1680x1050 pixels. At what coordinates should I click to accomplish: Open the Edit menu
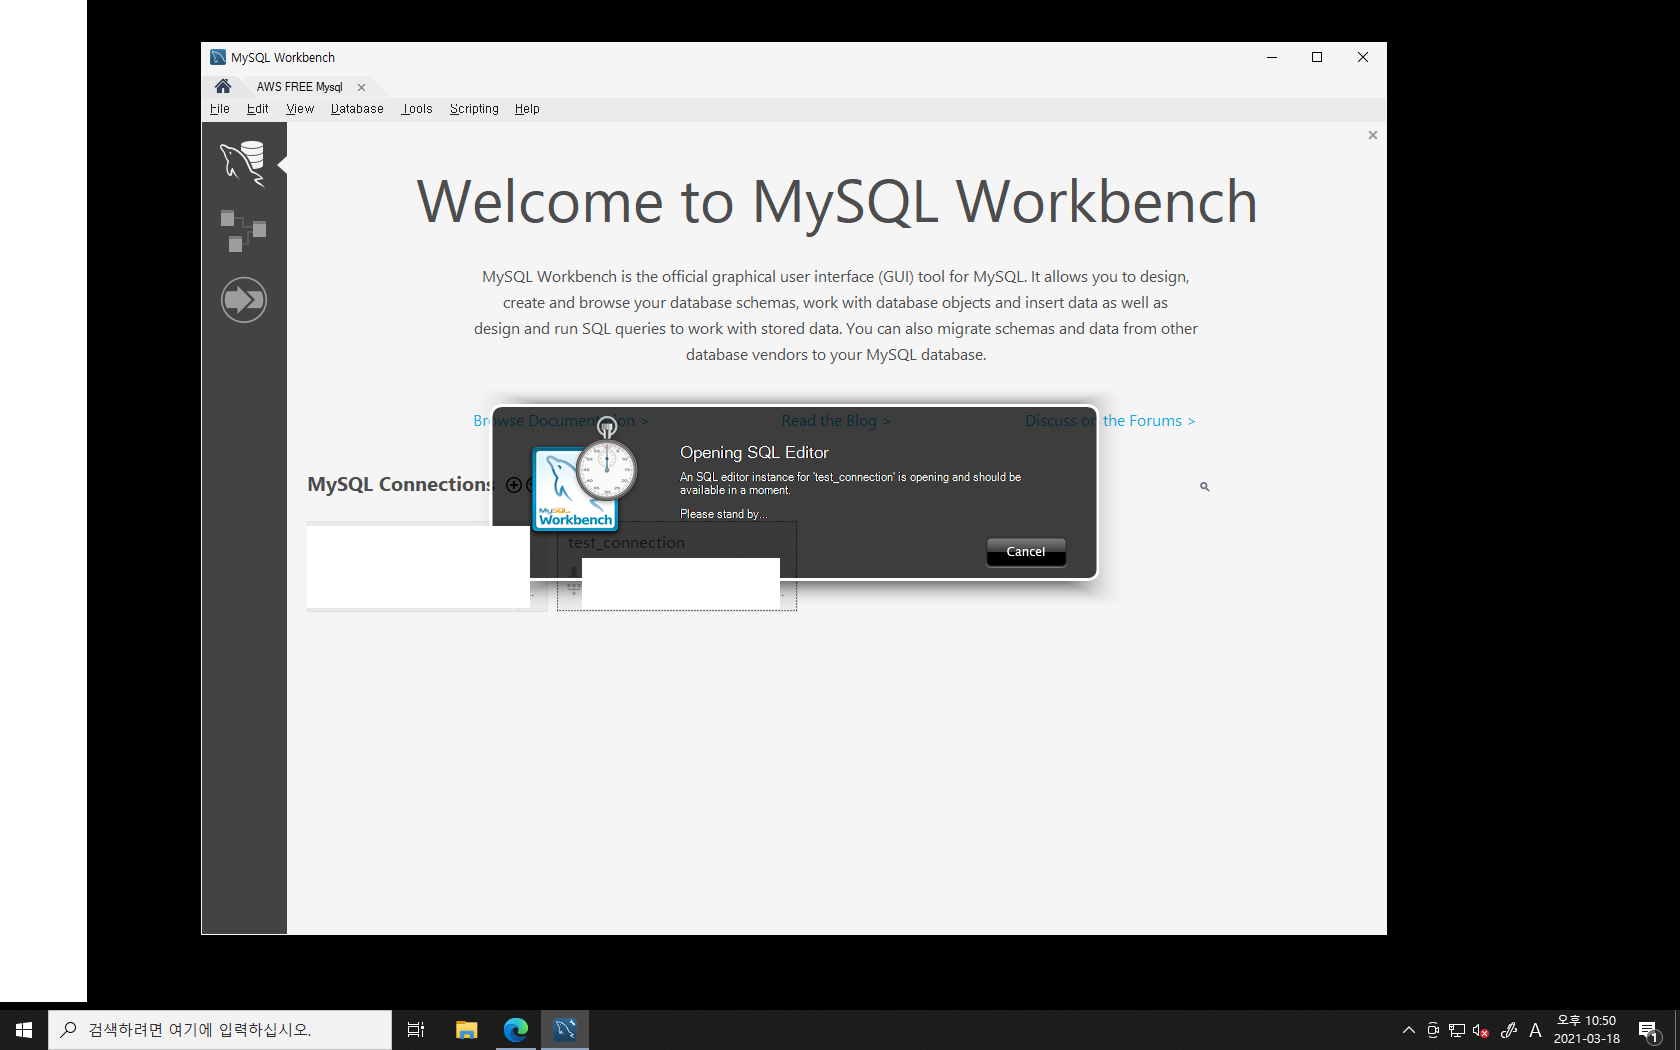click(x=257, y=109)
